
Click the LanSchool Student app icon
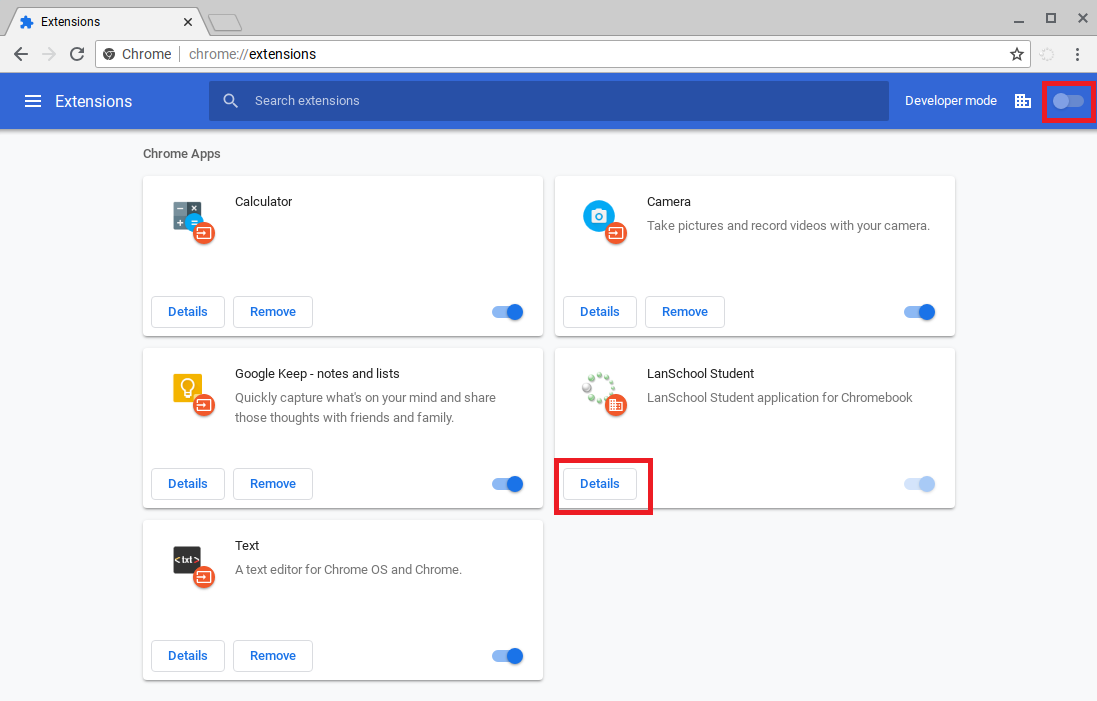pyautogui.click(x=604, y=394)
